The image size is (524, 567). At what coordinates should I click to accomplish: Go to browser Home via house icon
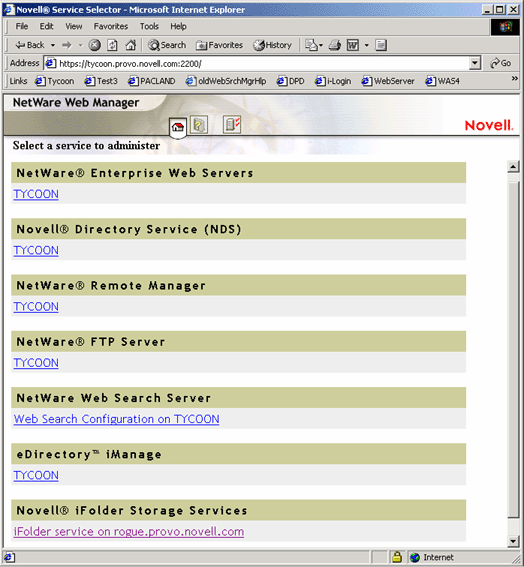[131, 45]
